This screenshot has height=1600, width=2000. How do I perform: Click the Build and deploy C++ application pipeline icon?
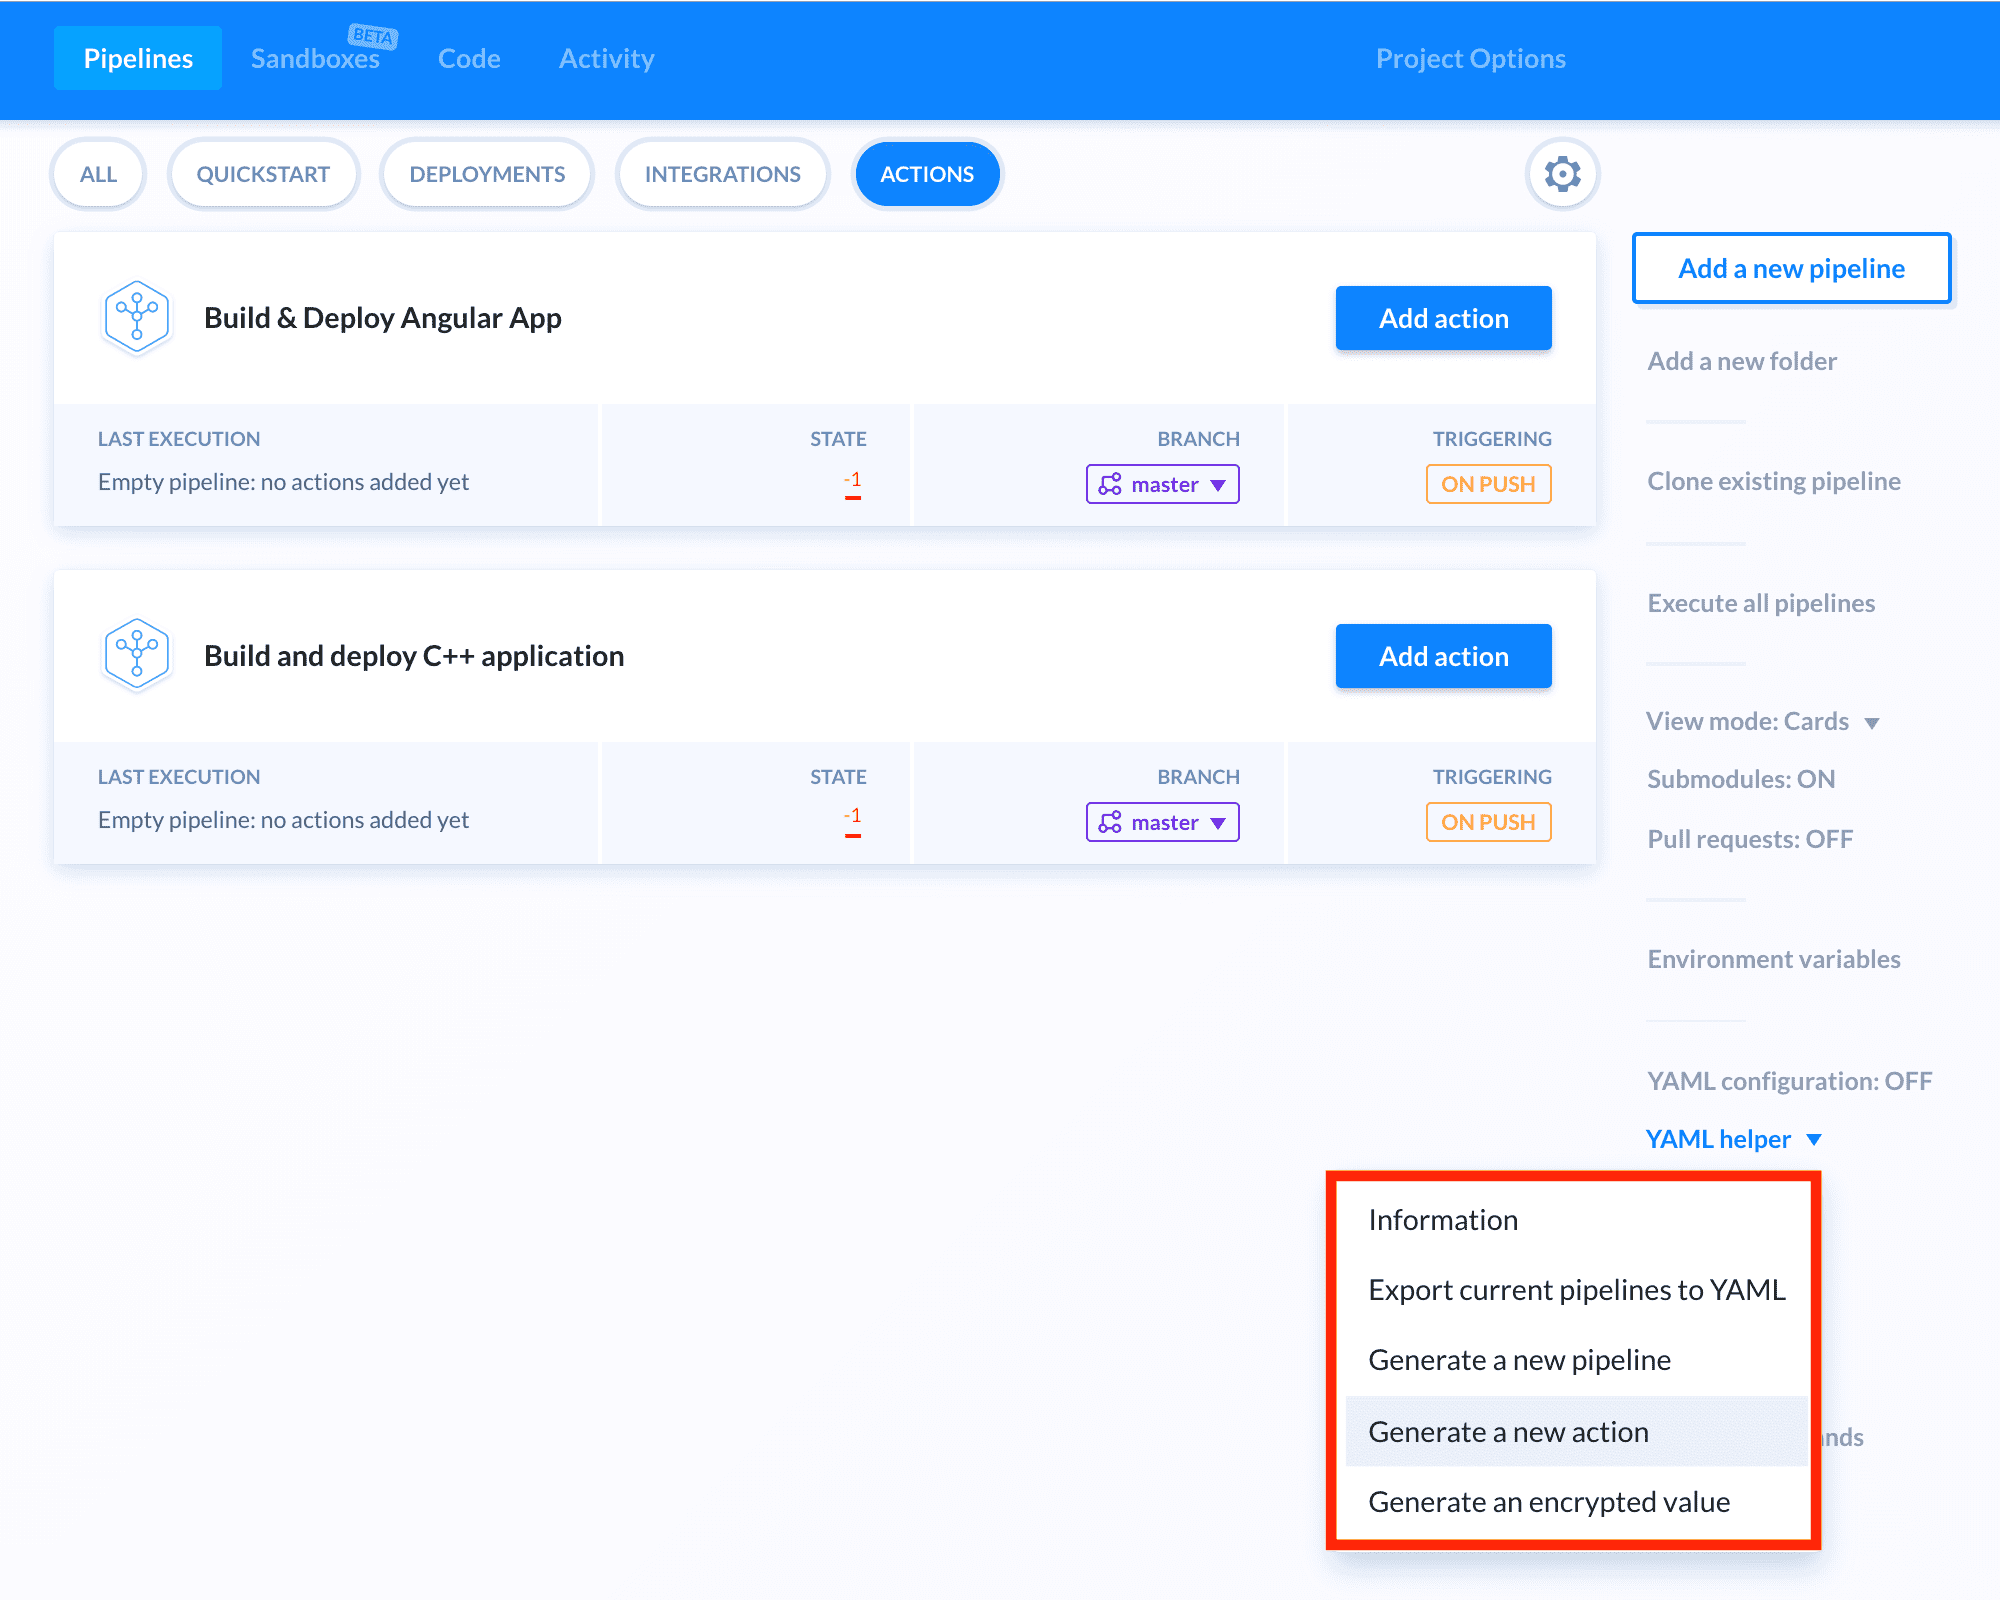coord(134,653)
